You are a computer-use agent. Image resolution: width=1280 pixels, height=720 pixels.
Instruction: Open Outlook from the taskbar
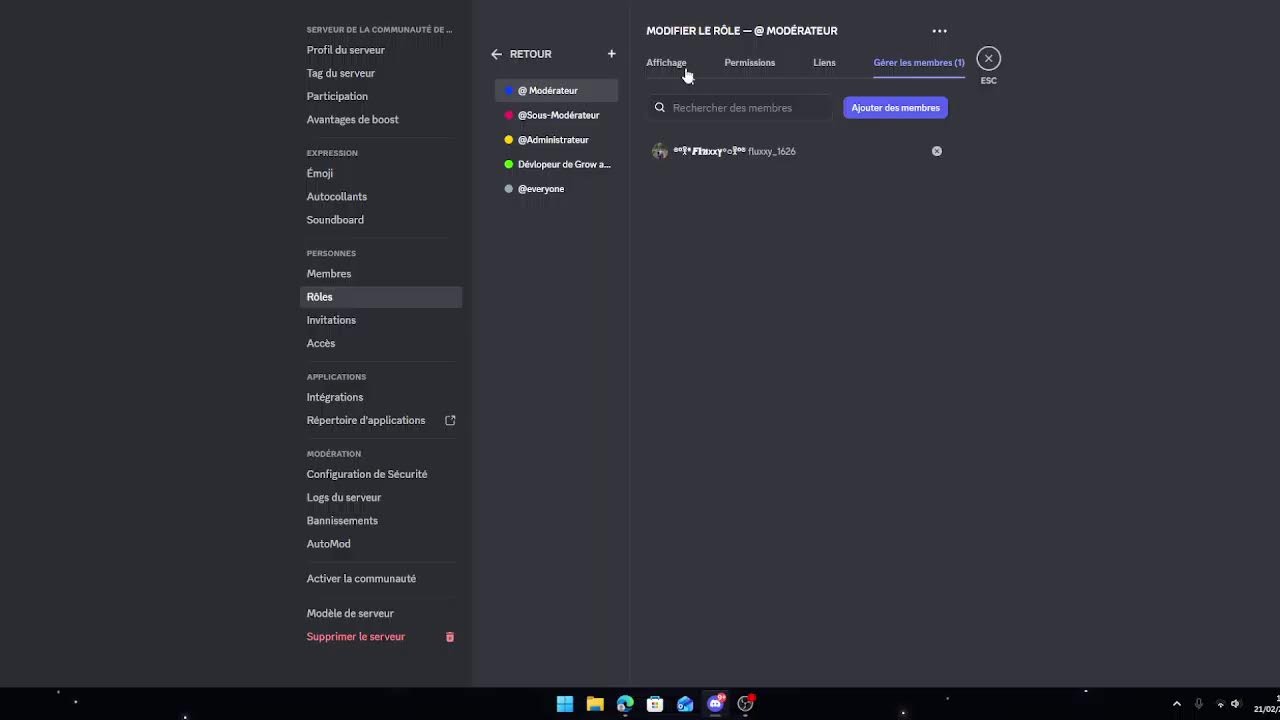tap(685, 704)
